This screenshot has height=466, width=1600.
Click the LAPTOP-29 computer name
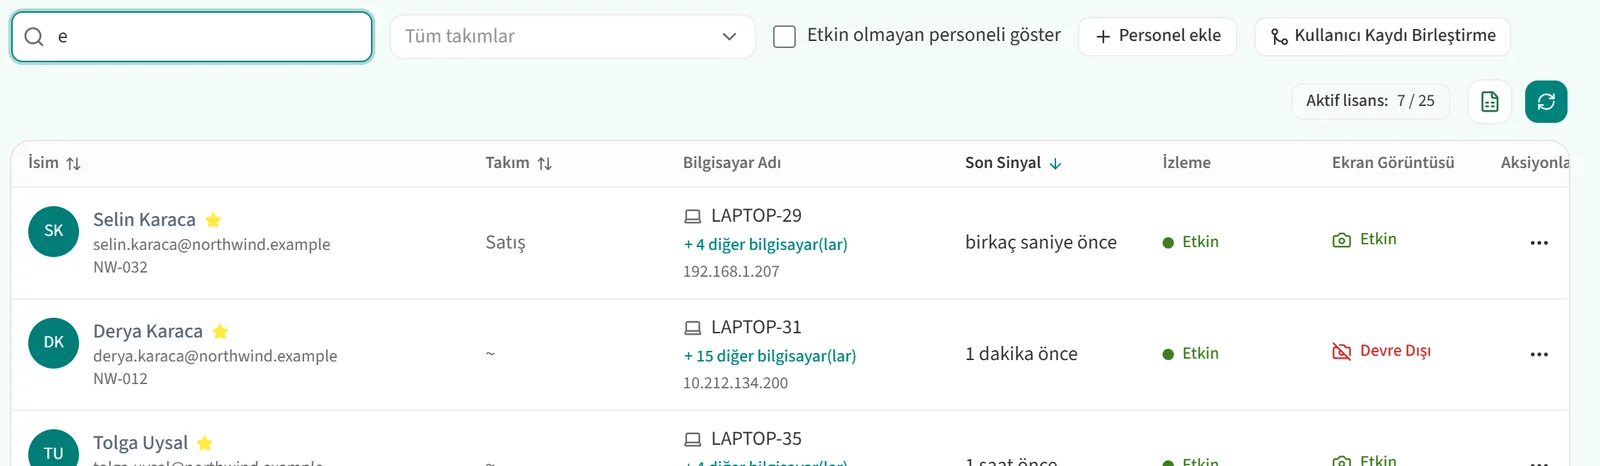(756, 216)
